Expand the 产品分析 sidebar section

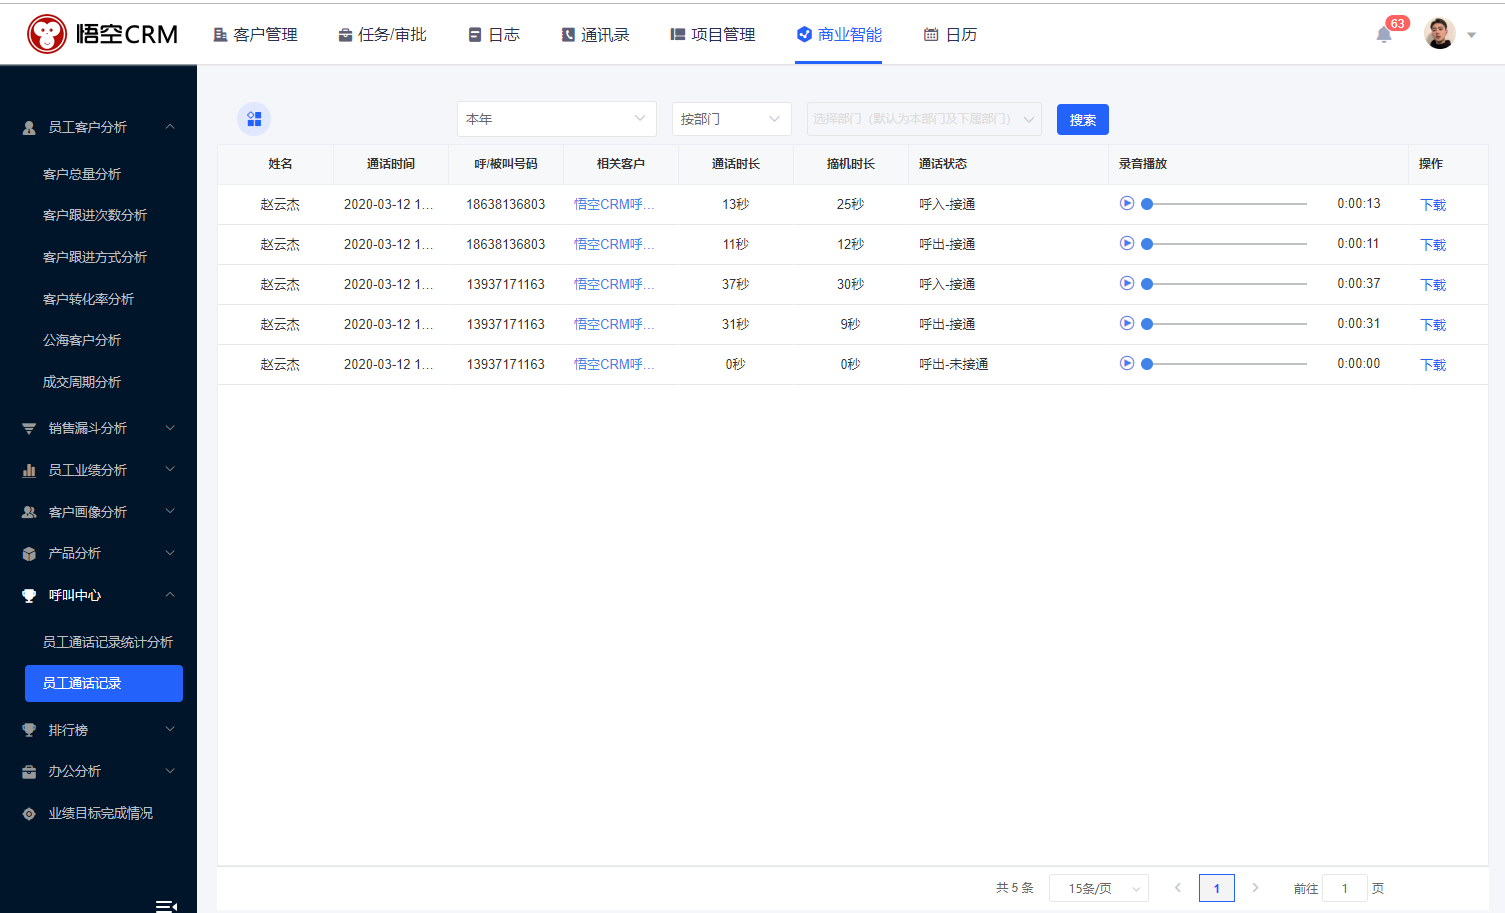coord(98,553)
